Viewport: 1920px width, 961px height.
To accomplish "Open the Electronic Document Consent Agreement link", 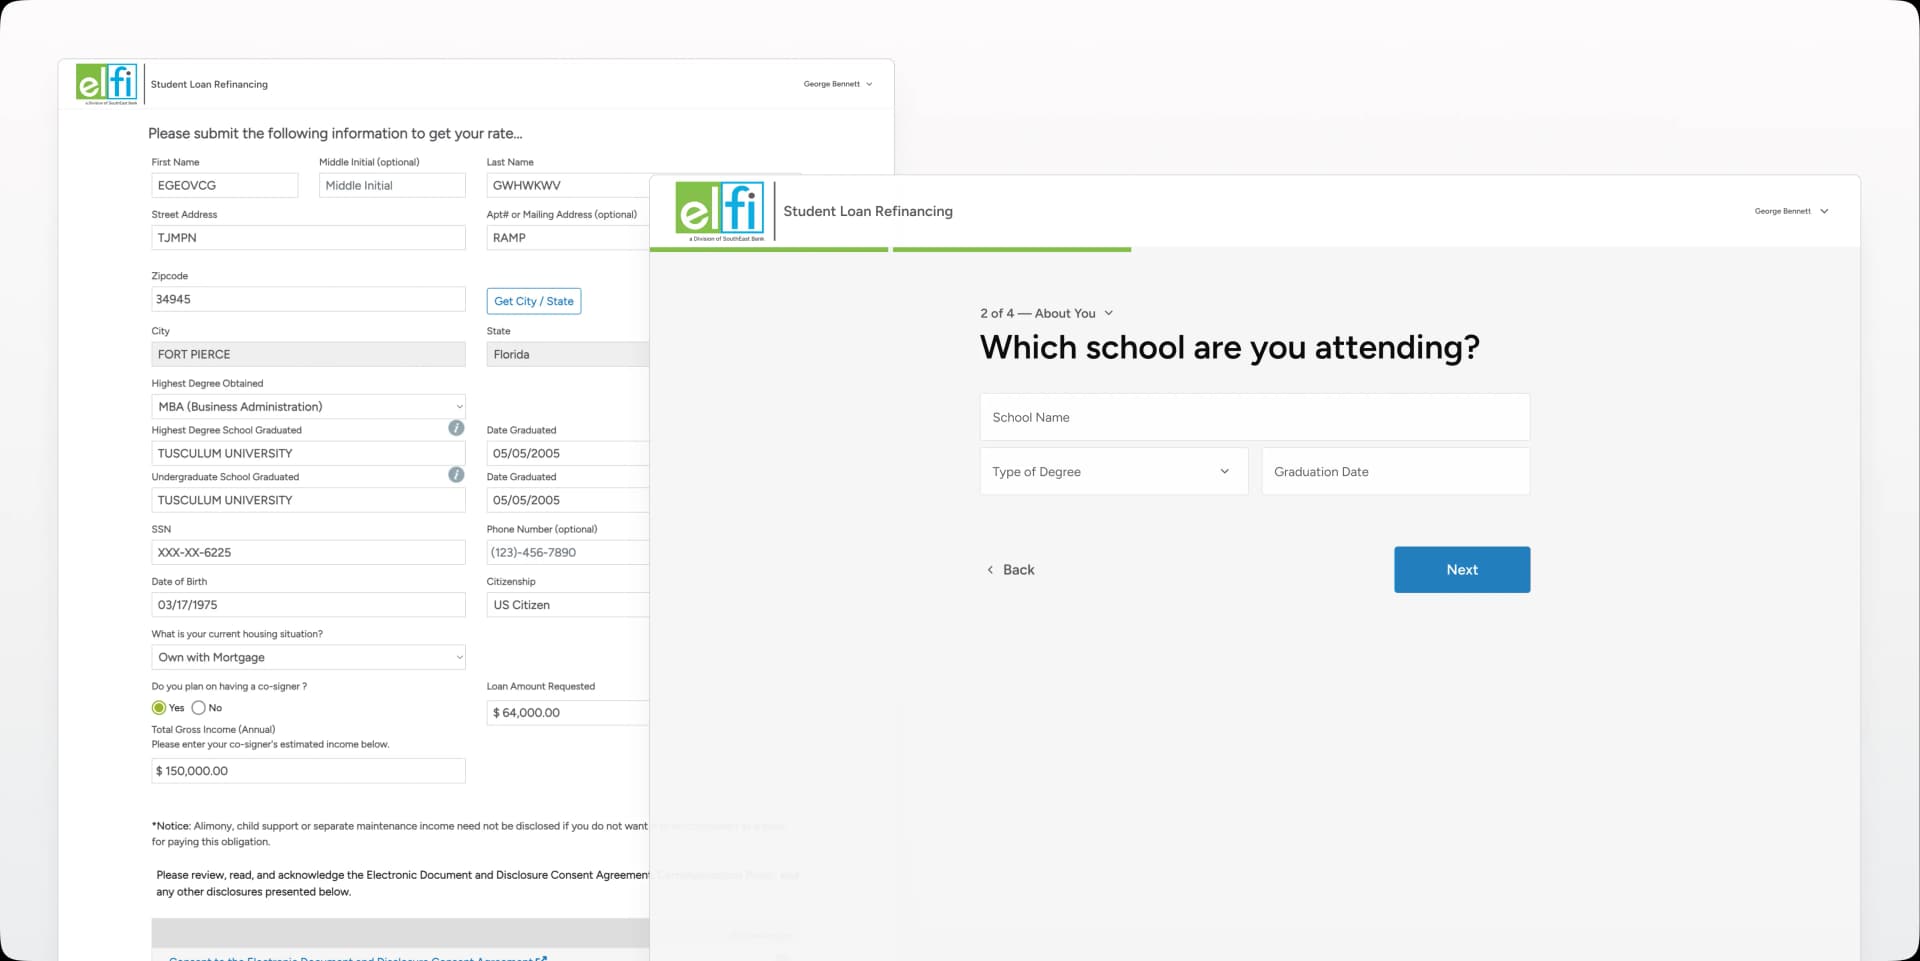I will (x=350, y=958).
